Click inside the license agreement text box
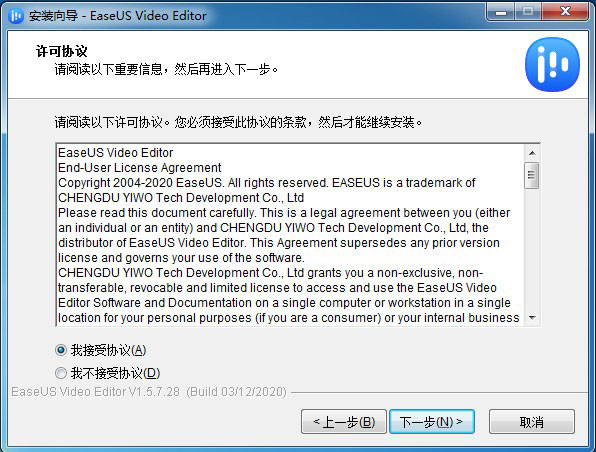This screenshot has width=596, height=452. pos(291,235)
